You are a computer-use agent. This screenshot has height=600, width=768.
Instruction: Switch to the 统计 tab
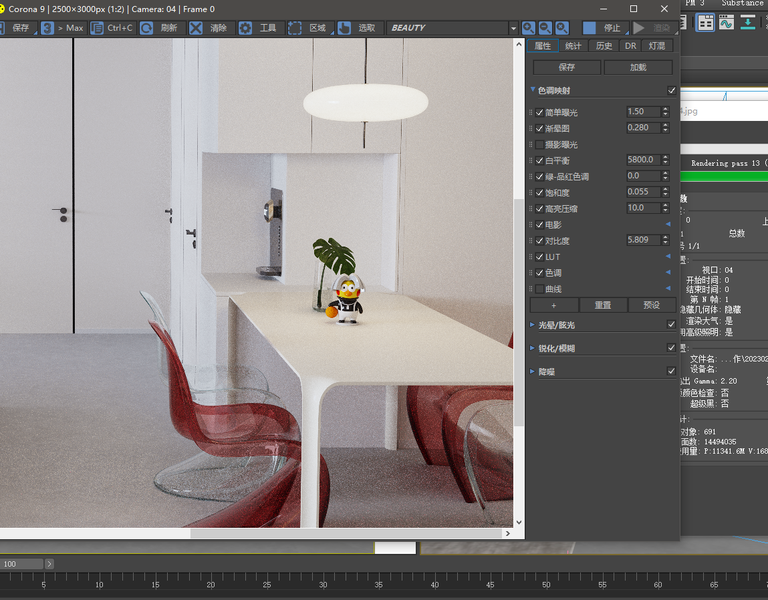[x=573, y=46]
